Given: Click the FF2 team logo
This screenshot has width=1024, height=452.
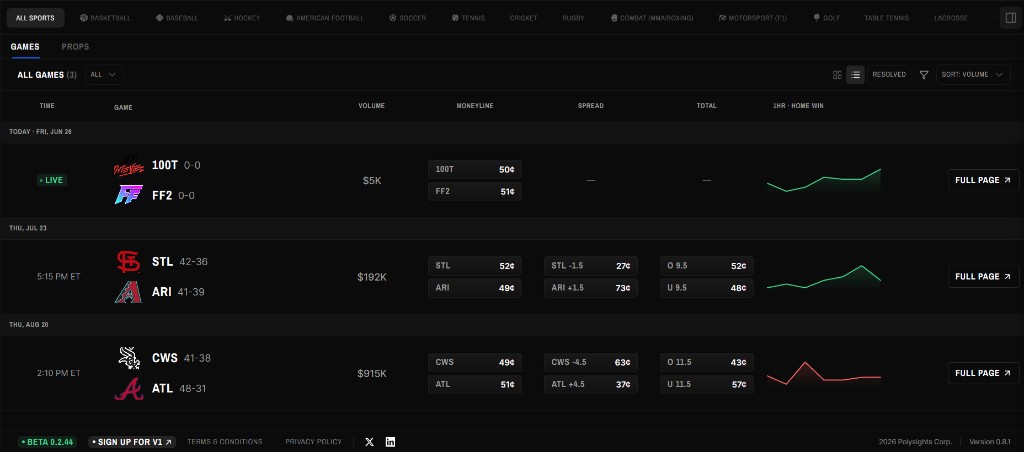Looking at the screenshot, I should tap(129, 195).
